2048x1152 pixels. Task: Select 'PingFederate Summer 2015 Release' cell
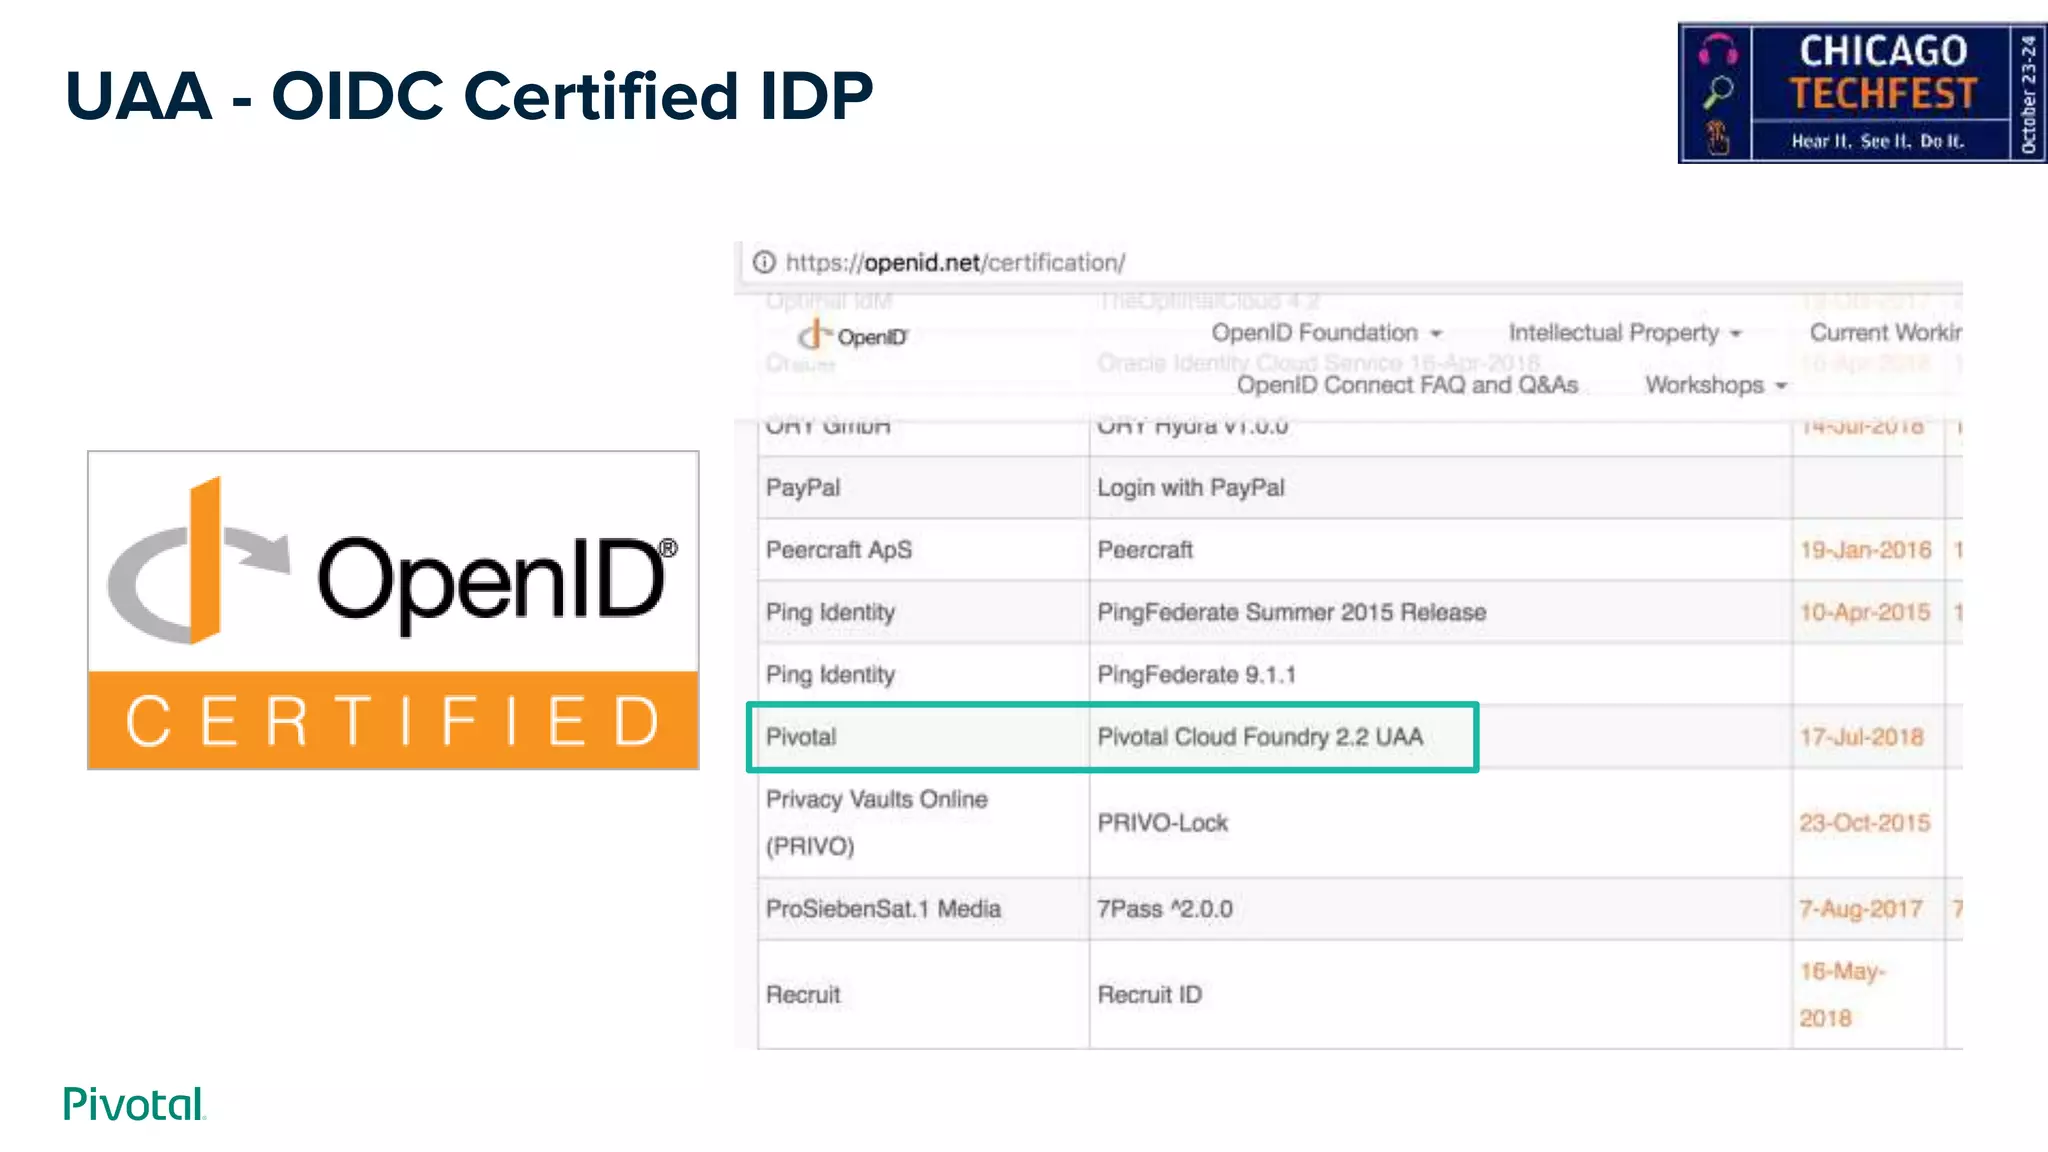pyautogui.click(x=1440, y=612)
